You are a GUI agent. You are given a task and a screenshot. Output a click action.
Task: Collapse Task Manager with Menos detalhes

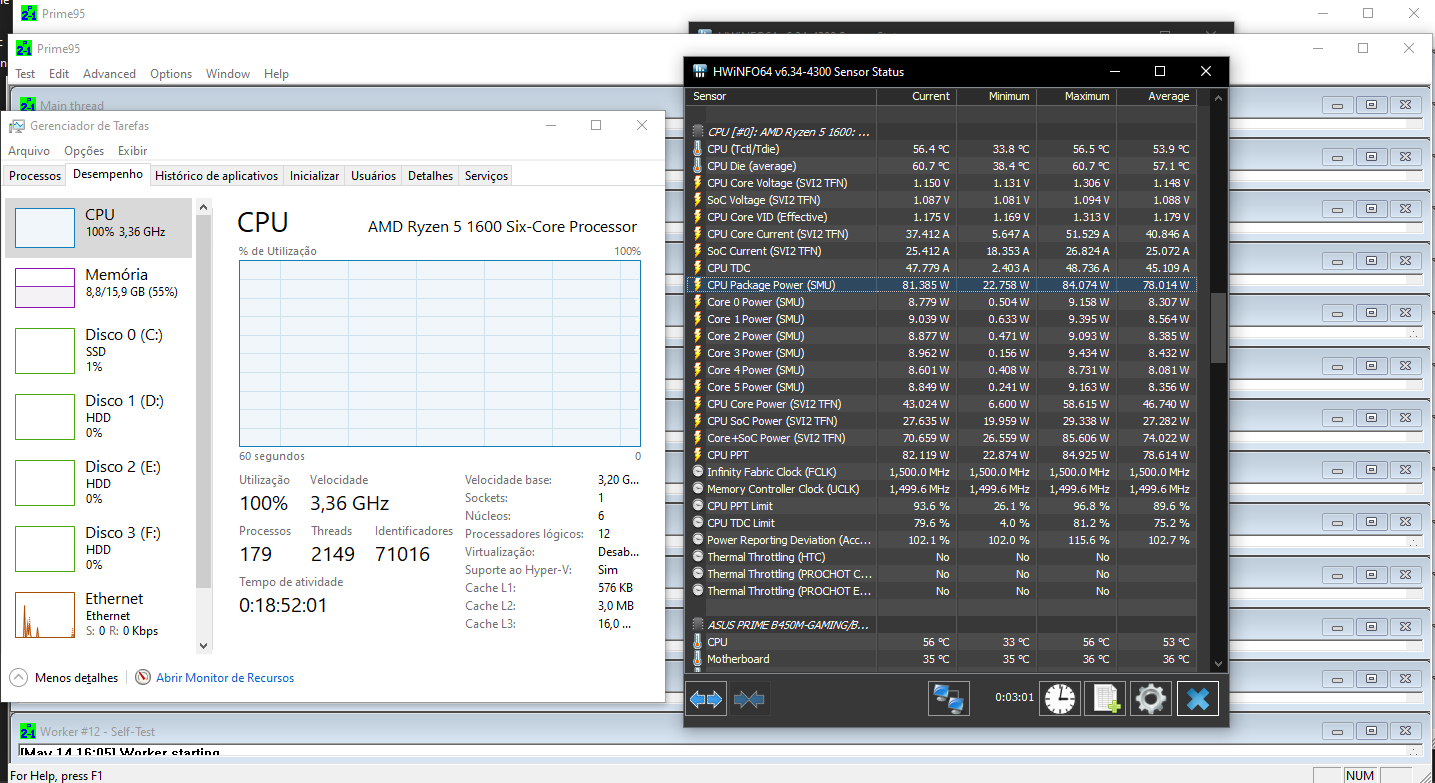click(x=64, y=677)
